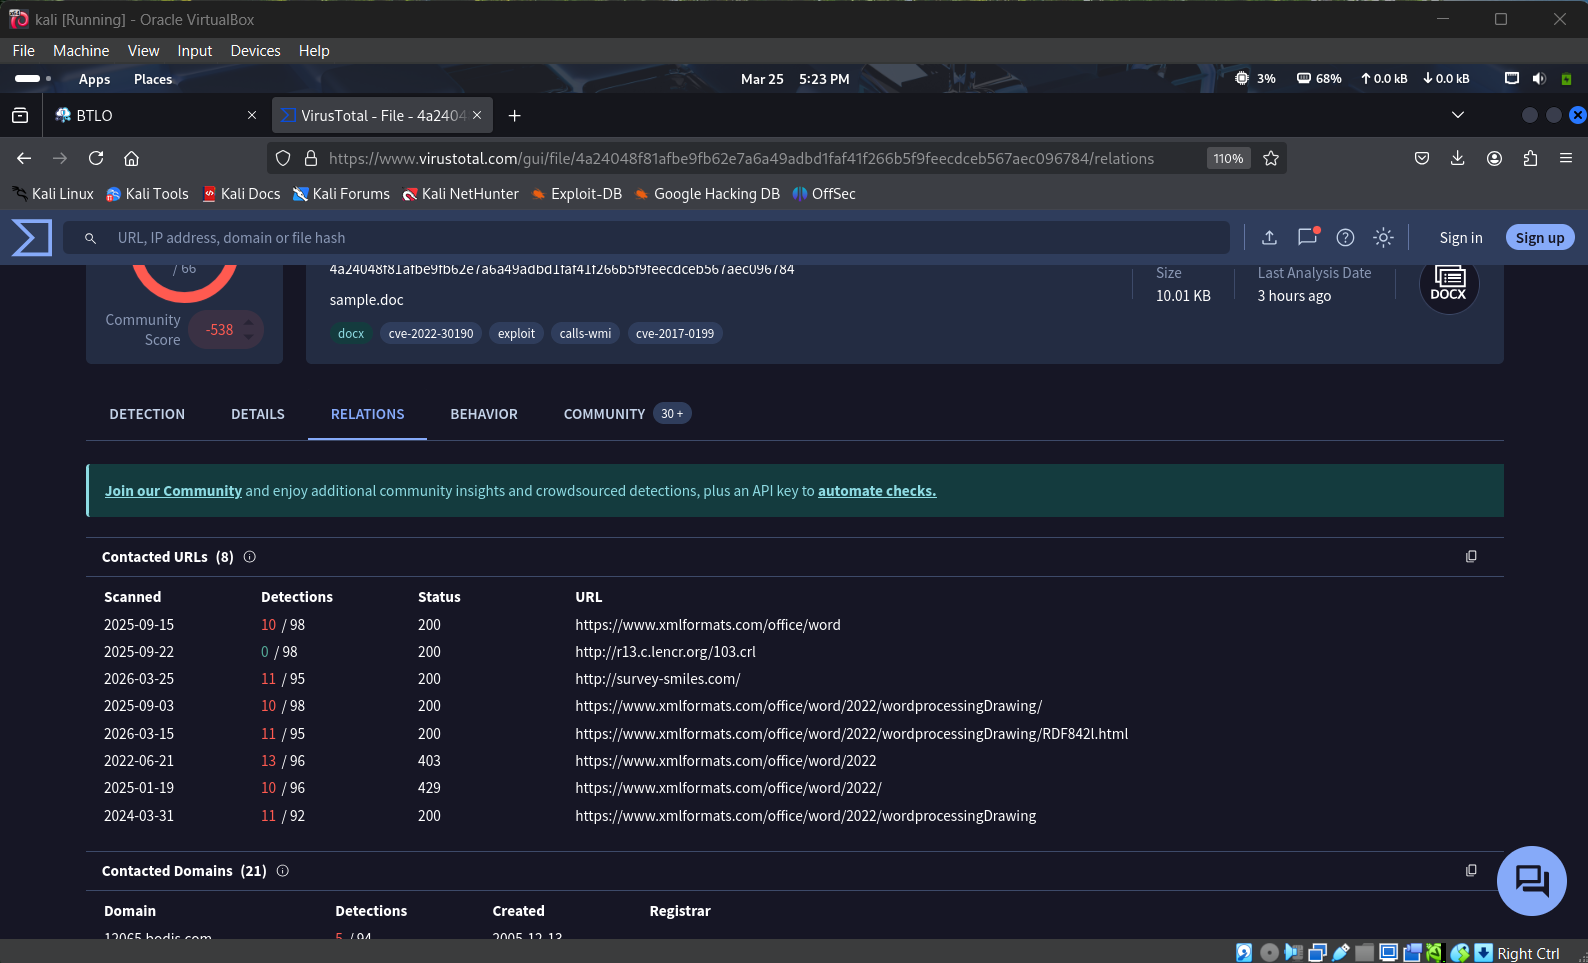Click the cve-2017-0199 tag

[x=675, y=334]
